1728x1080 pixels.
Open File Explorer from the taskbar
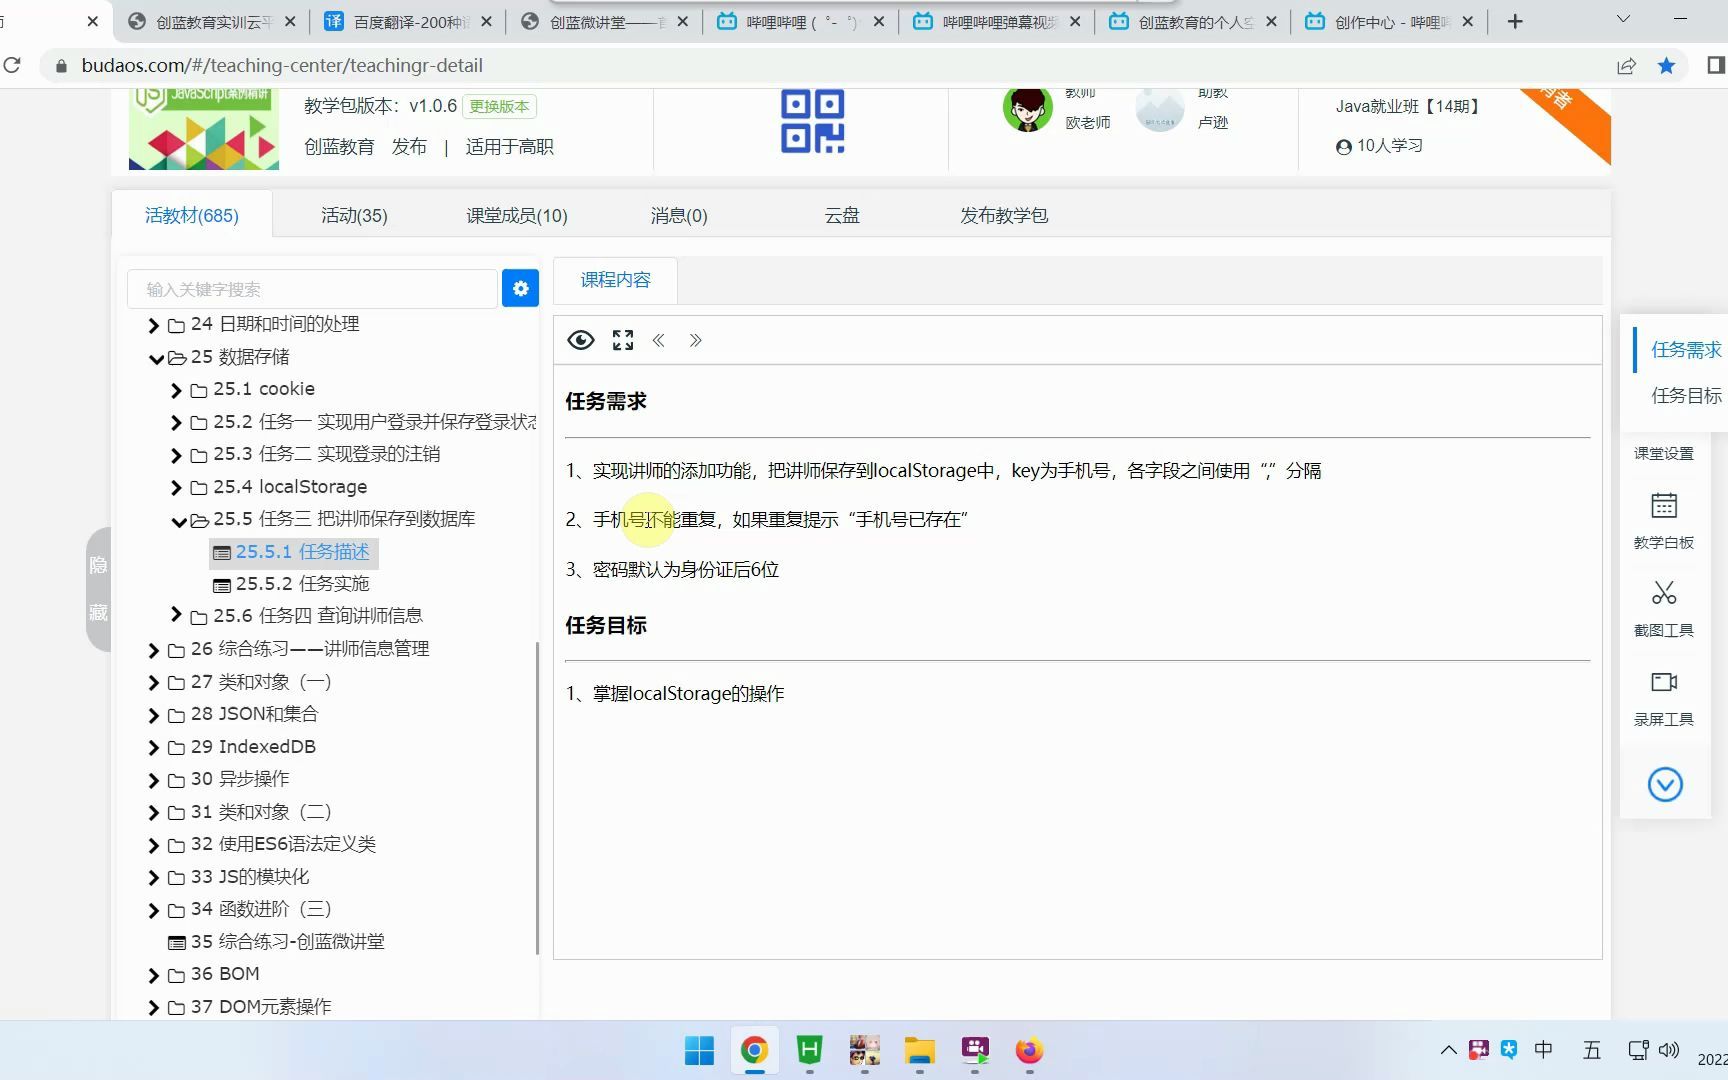point(919,1051)
